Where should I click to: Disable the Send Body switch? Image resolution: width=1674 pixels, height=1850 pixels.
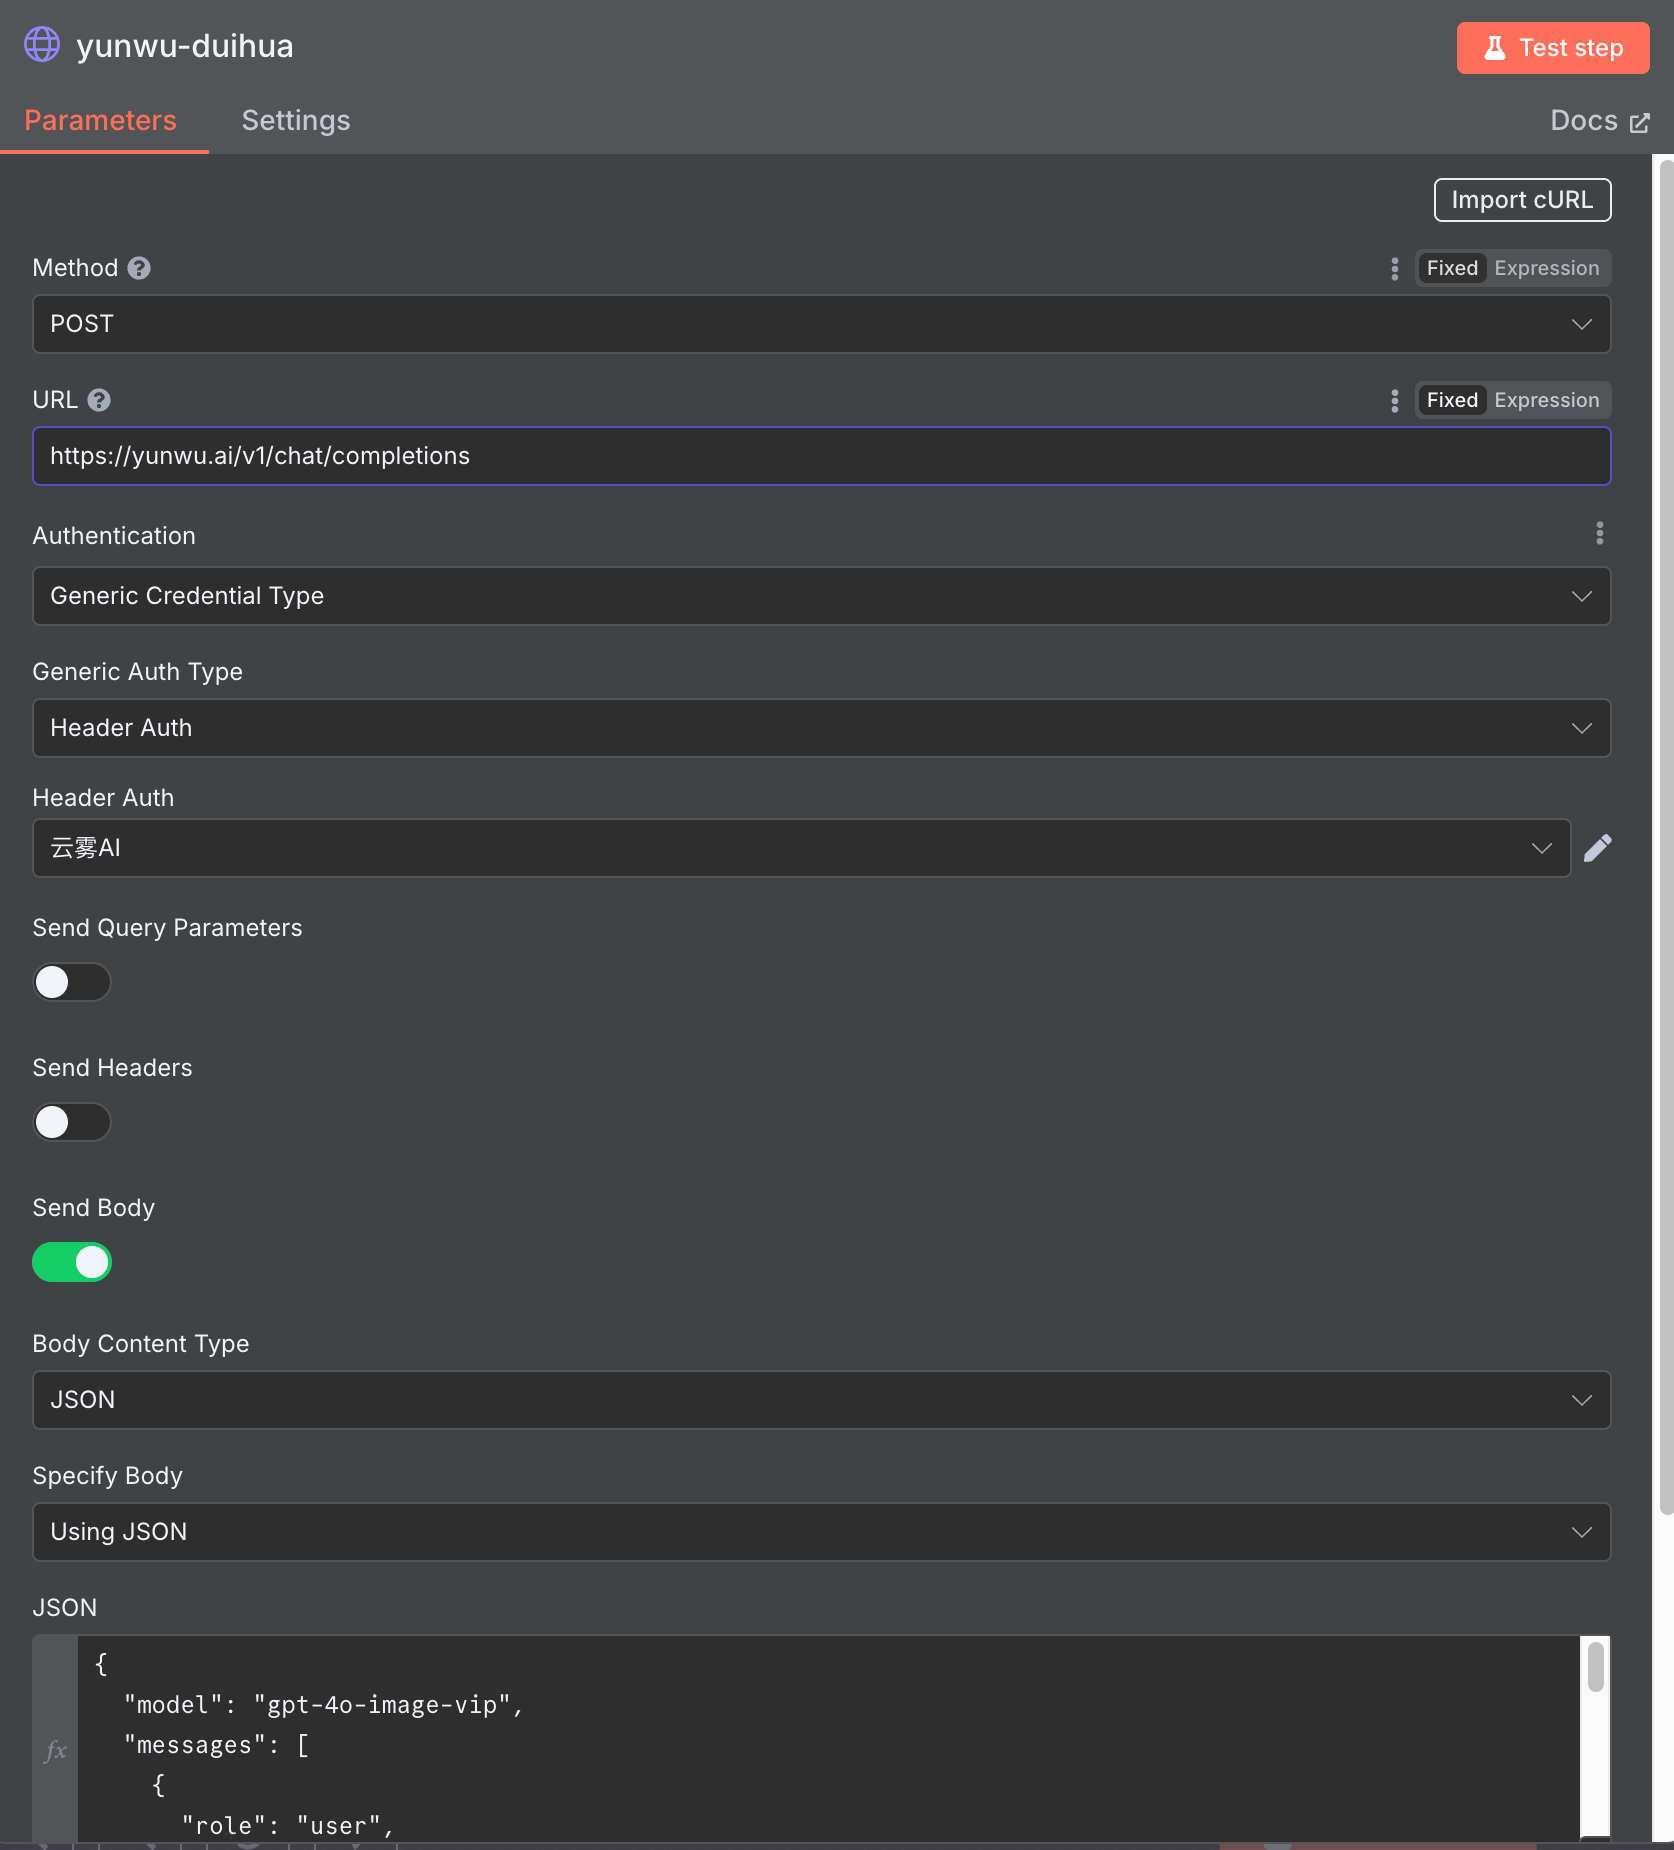coord(72,1262)
